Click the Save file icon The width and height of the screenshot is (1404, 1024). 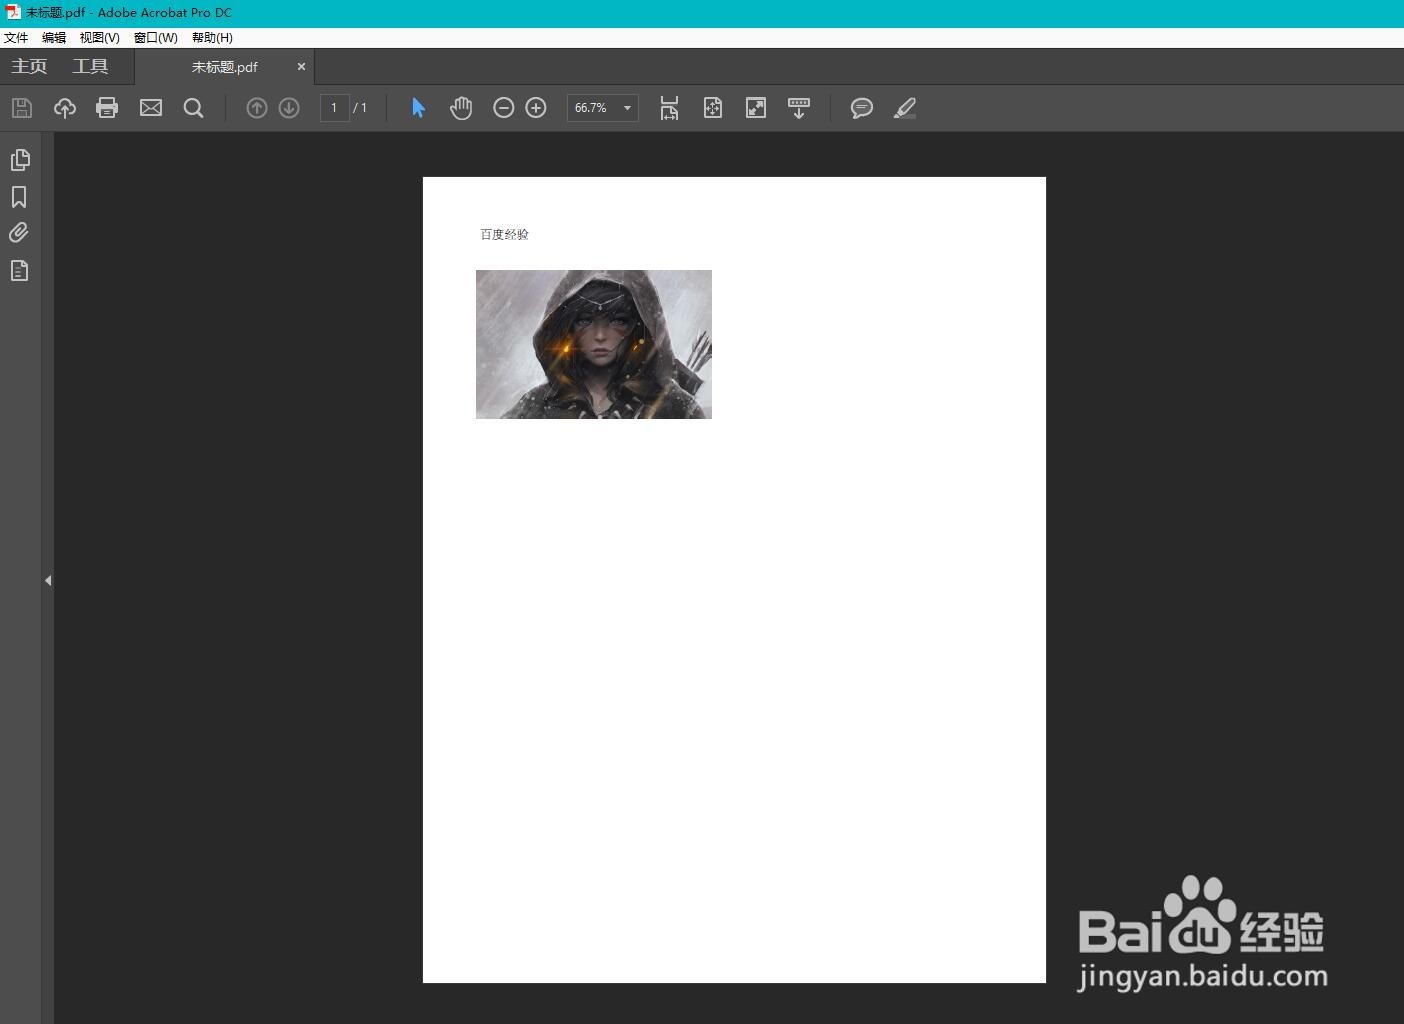point(22,108)
